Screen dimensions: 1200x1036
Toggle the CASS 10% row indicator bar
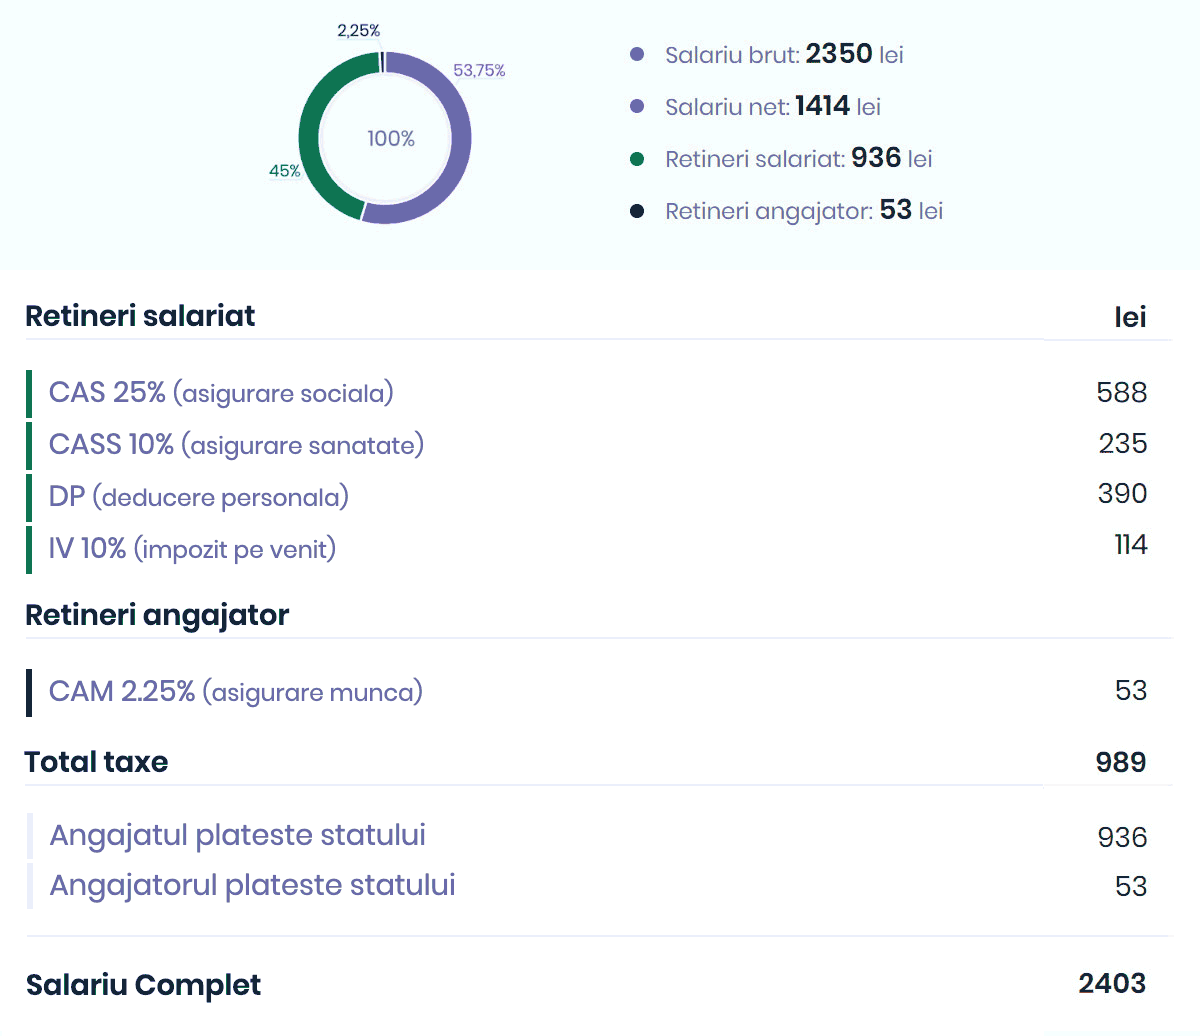click(x=30, y=444)
